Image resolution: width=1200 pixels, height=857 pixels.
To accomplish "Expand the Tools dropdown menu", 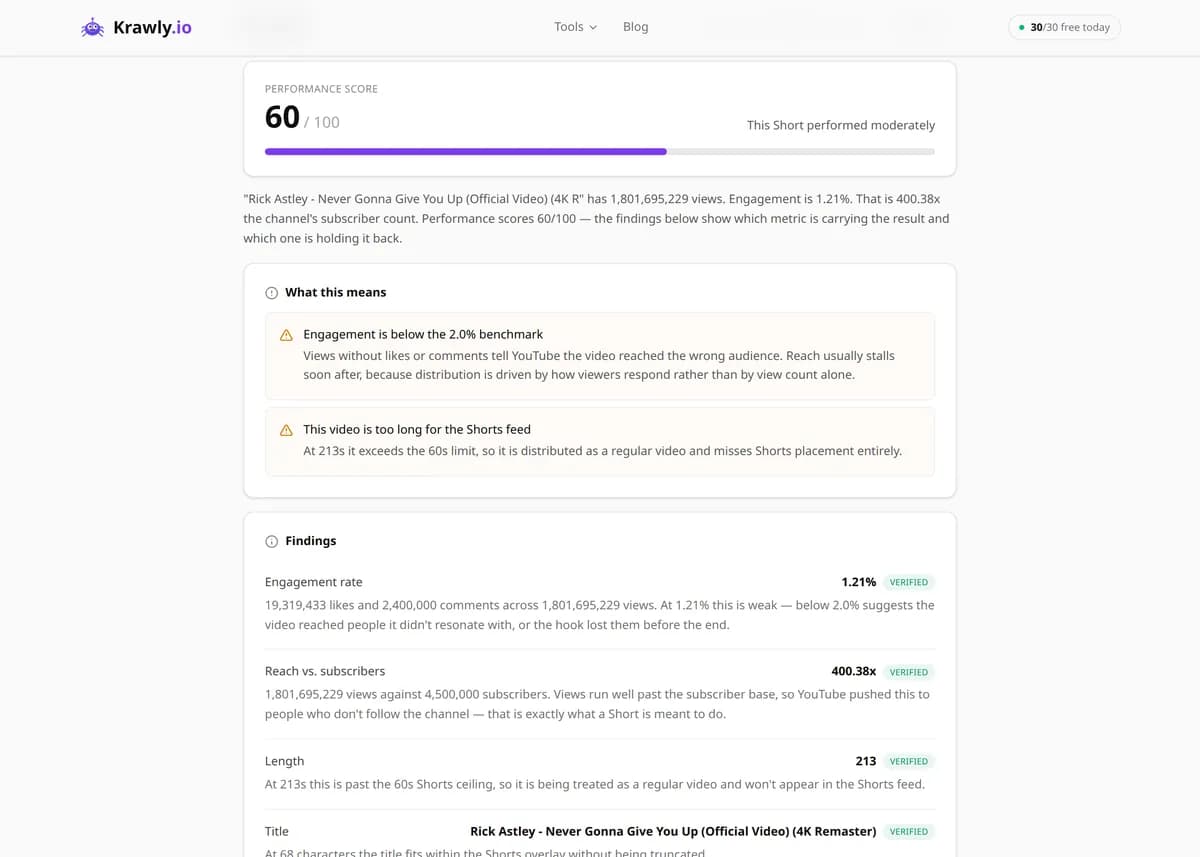I will [575, 27].
